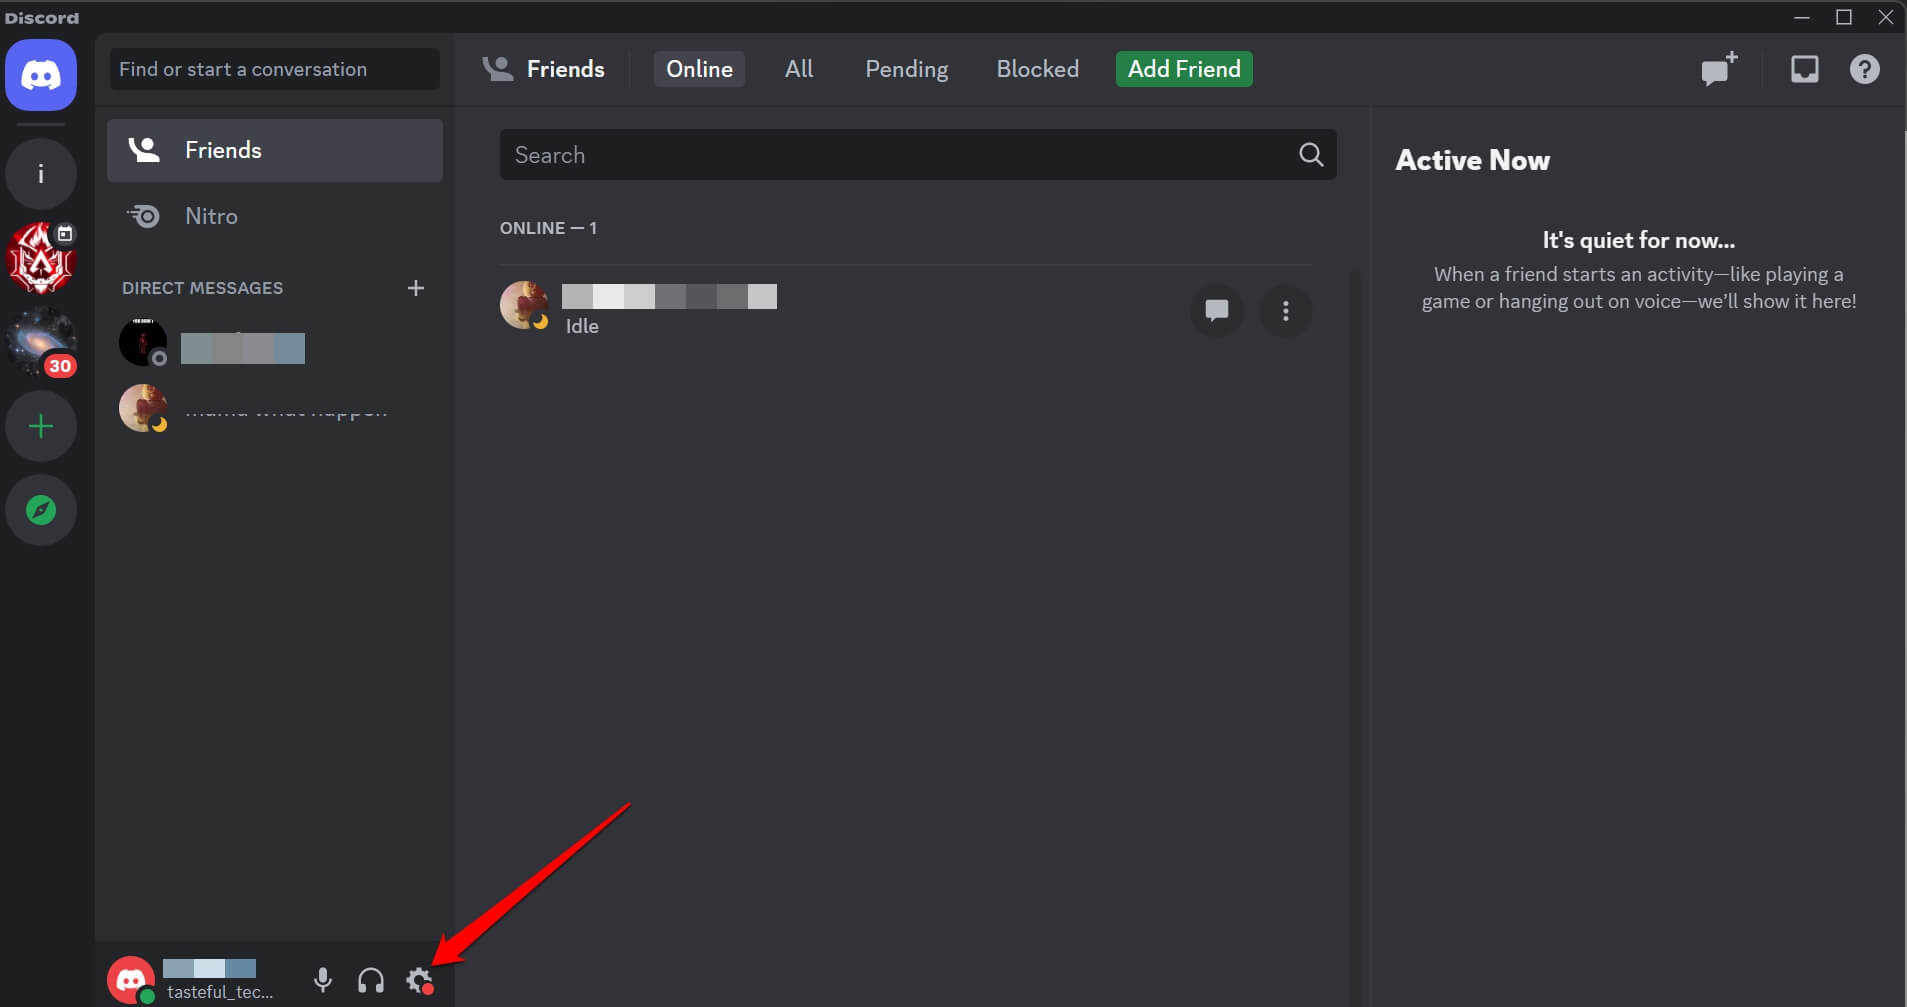Open New Group DM icon
Screen dimensions: 1907x1007
(x=1719, y=69)
